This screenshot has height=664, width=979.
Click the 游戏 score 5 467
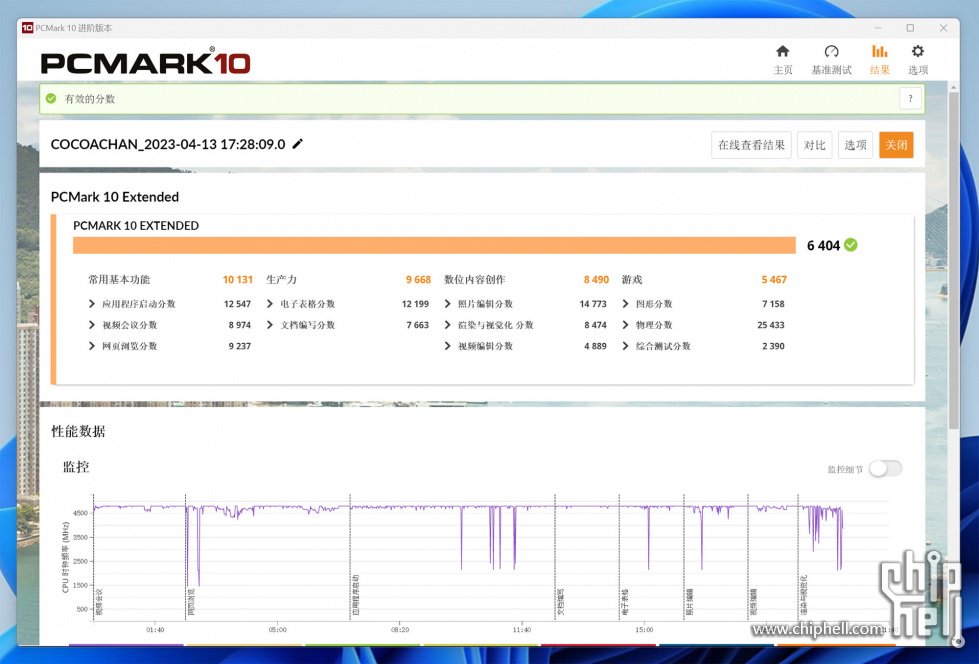pyautogui.click(x=774, y=280)
